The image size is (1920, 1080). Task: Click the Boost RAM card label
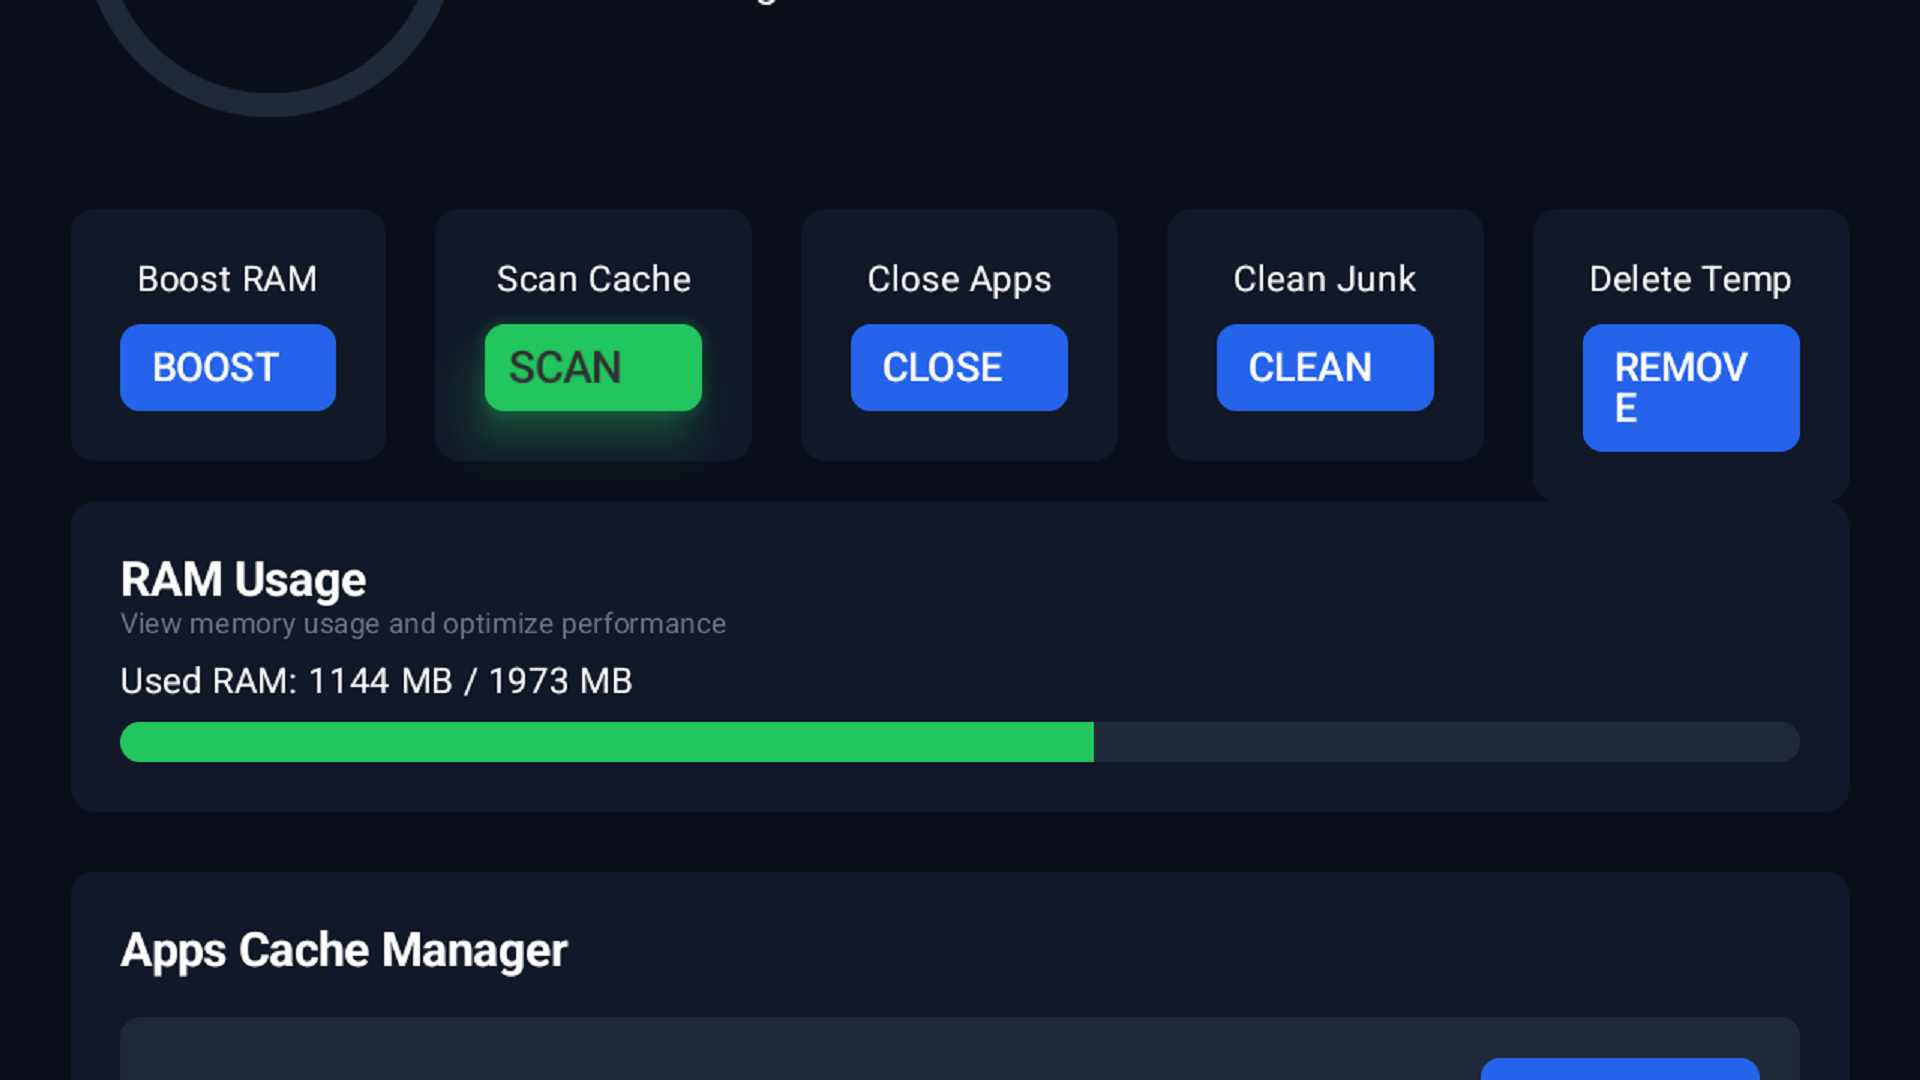click(227, 279)
